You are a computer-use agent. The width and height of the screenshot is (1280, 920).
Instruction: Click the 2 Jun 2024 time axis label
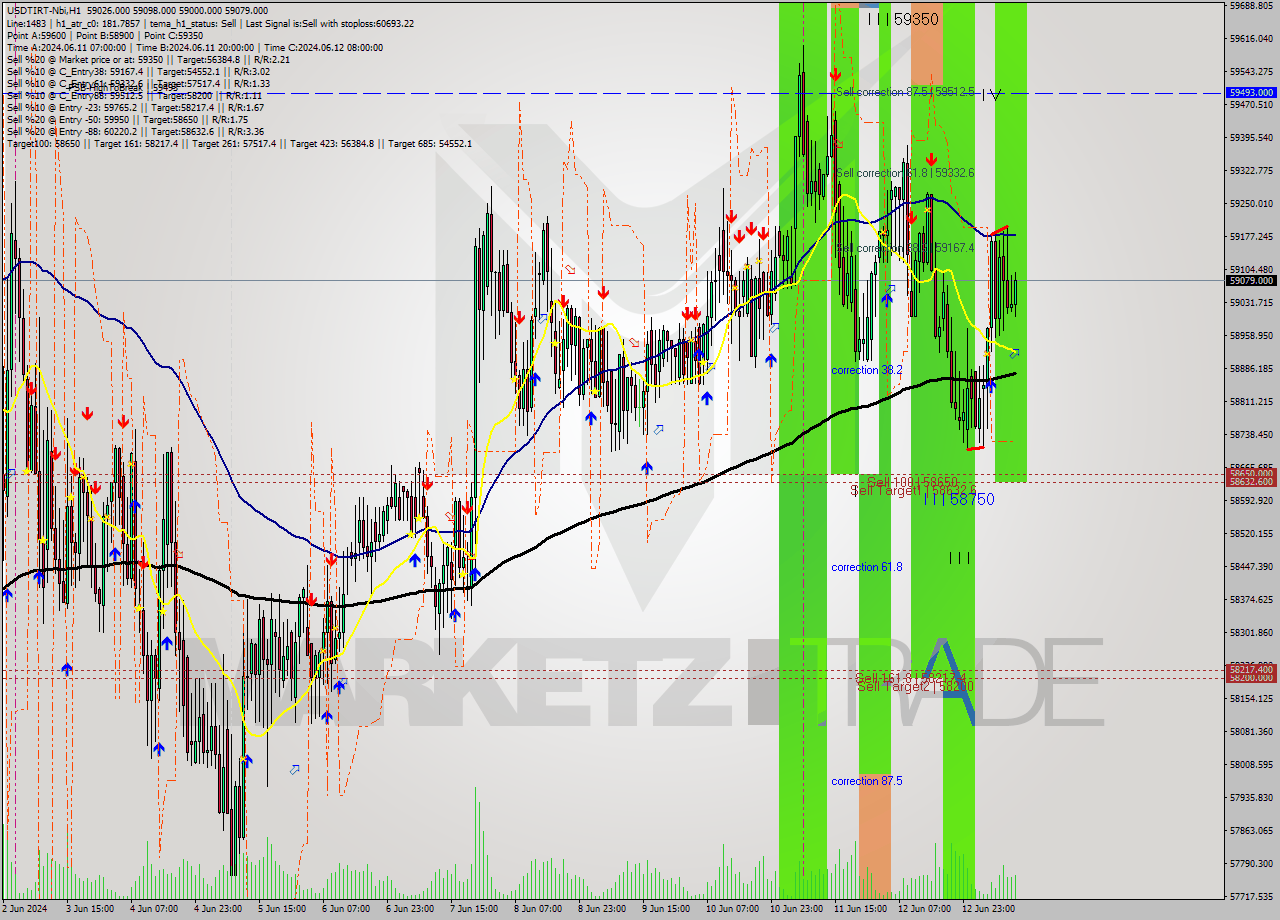tap(23, 909)
